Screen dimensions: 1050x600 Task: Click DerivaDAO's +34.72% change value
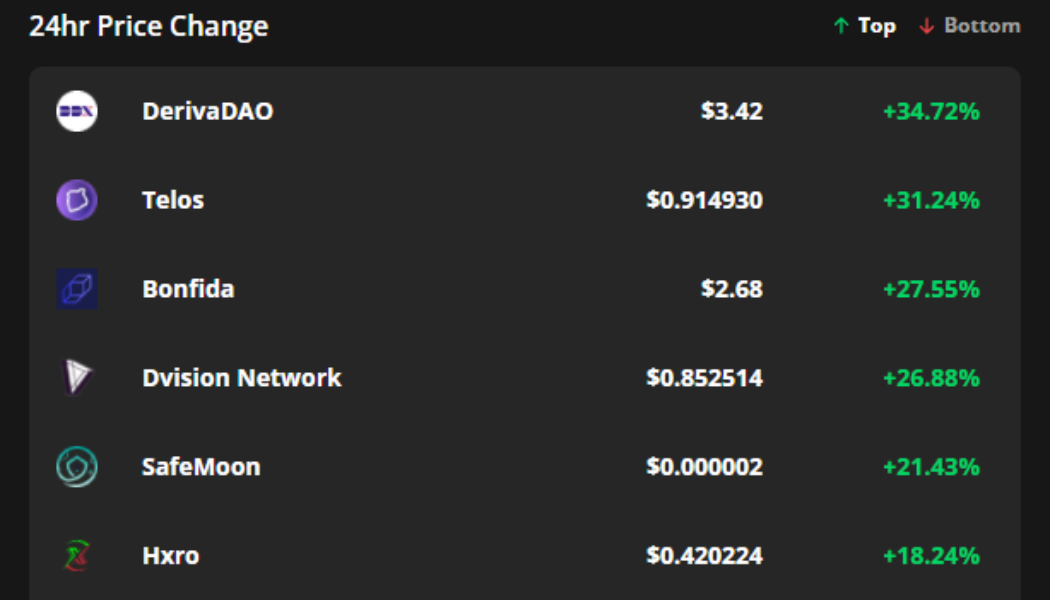(930, 111)
